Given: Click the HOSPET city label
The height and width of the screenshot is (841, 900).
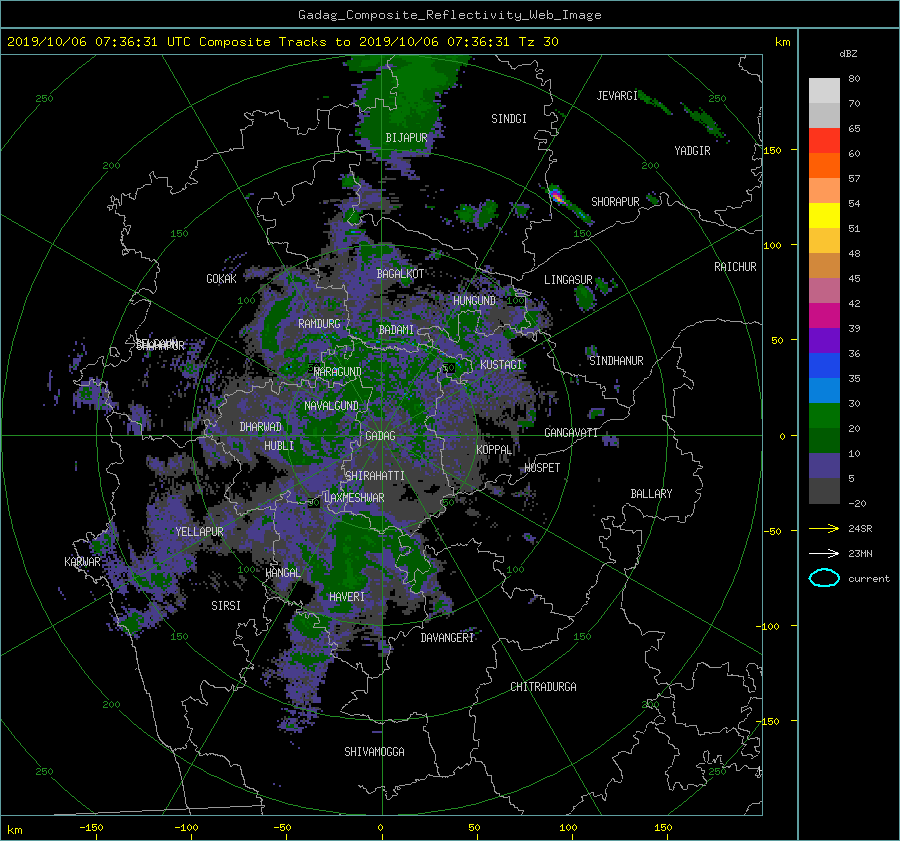Looking at the screenshot, I should click(x=542, y=468).
